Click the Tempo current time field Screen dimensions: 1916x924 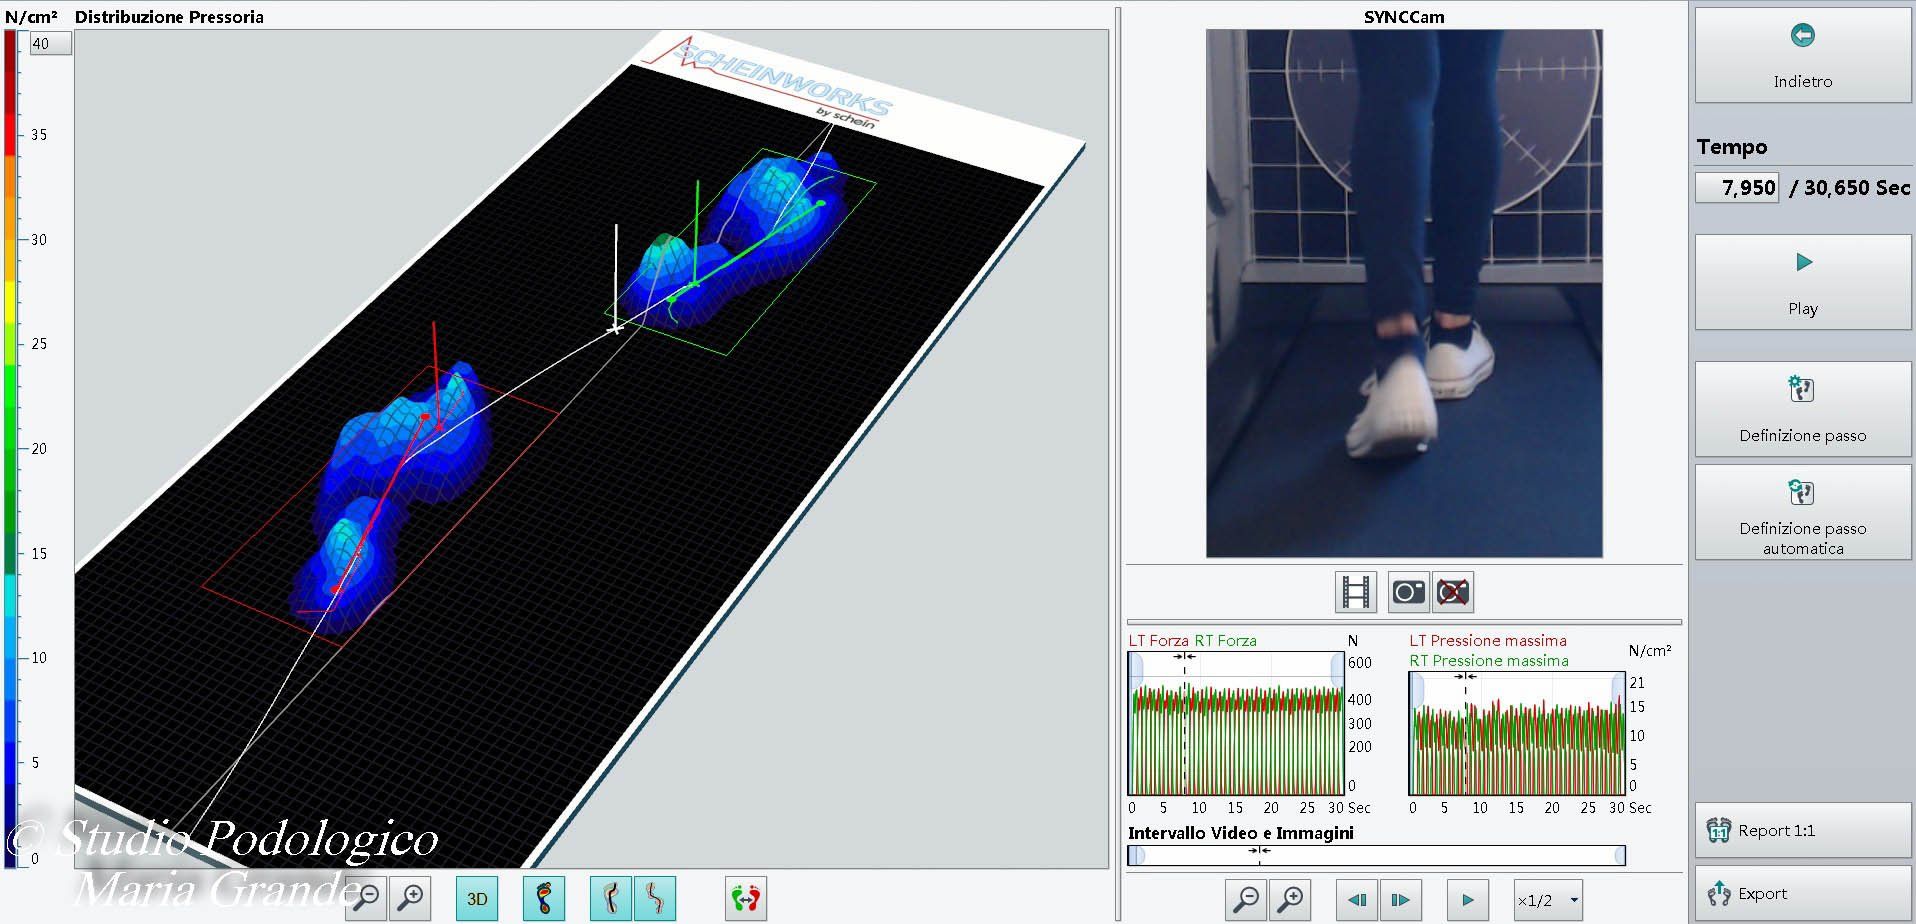pyautogui.click(x=1737, y=188)
